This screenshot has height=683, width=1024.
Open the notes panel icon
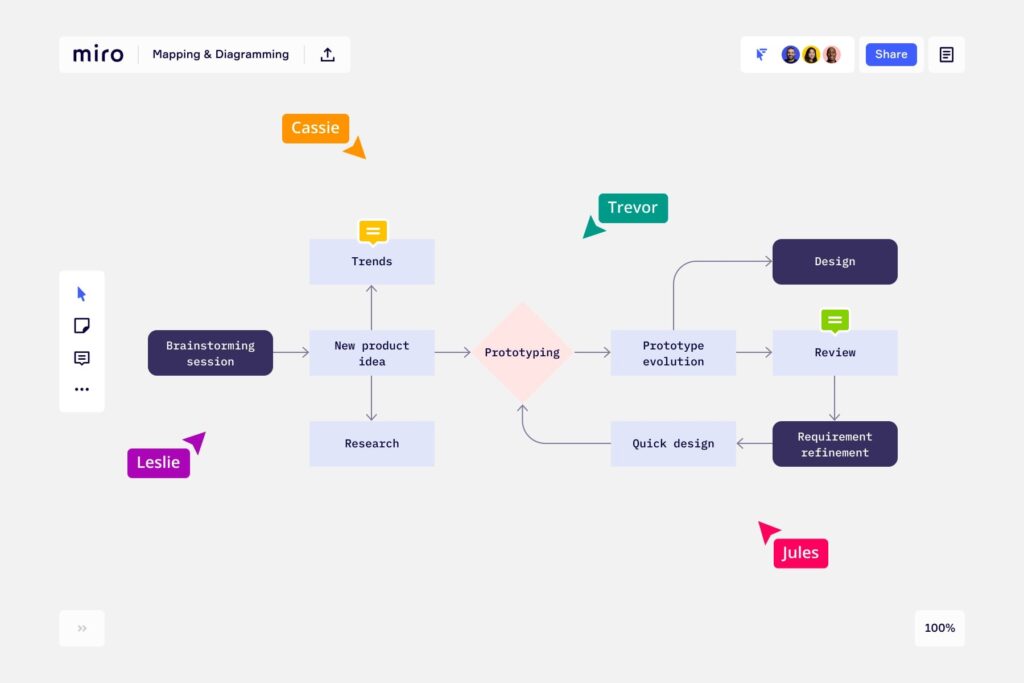946,54
